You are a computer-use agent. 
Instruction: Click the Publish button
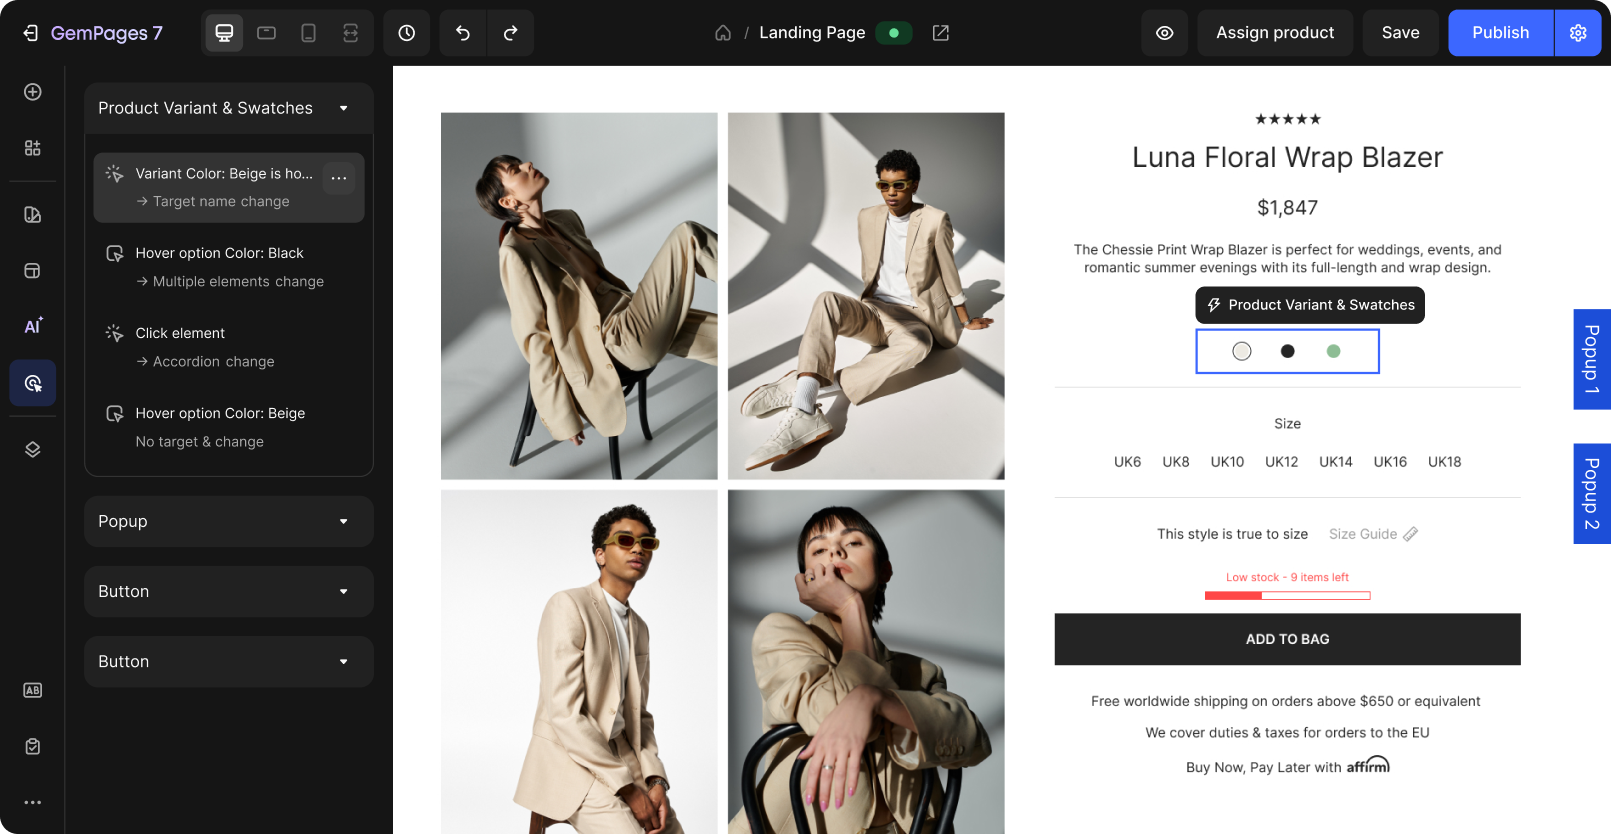tap(1500, 33)
